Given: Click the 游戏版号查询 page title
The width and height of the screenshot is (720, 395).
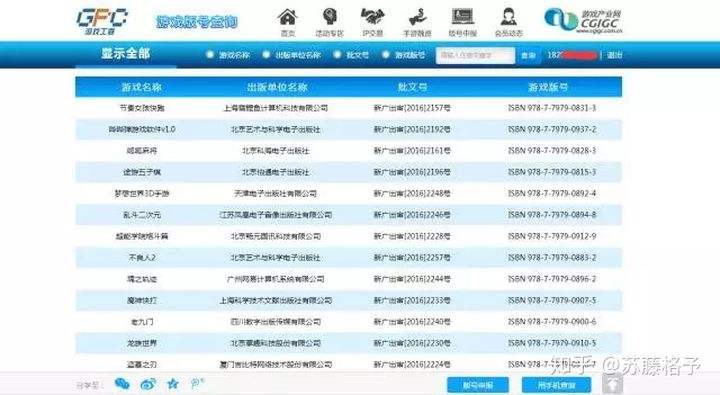Looking at the screenshot, I should 197,22.
